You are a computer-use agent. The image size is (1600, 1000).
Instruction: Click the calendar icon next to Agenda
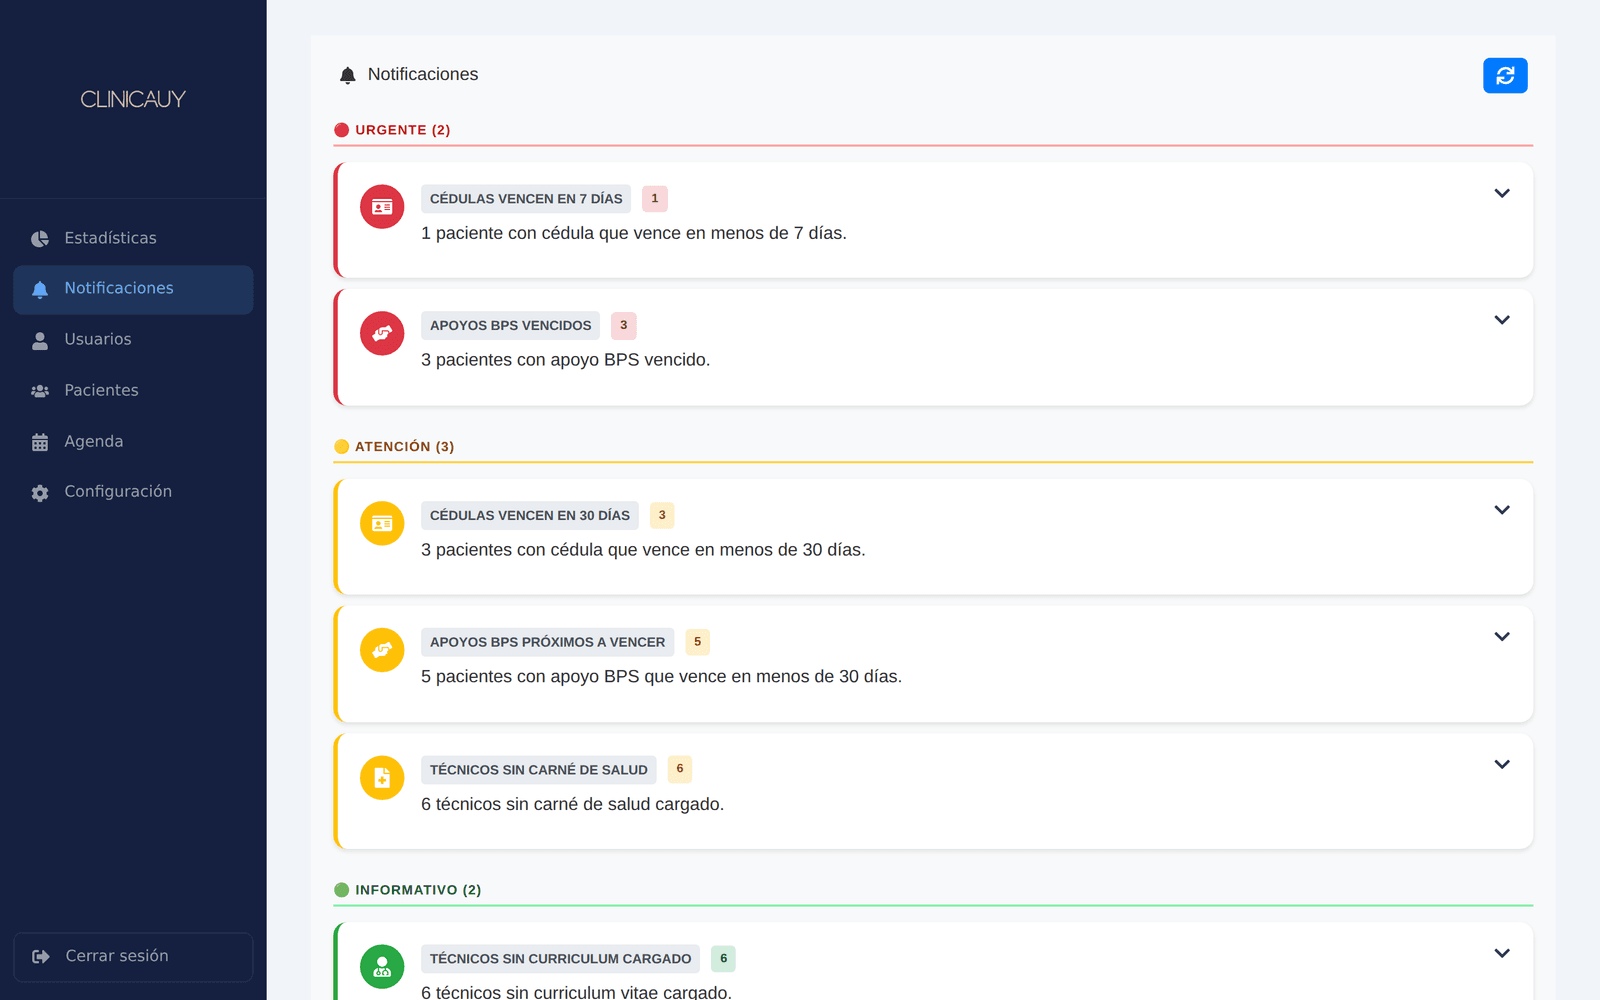pyautogui.click(x=40, y=442)
